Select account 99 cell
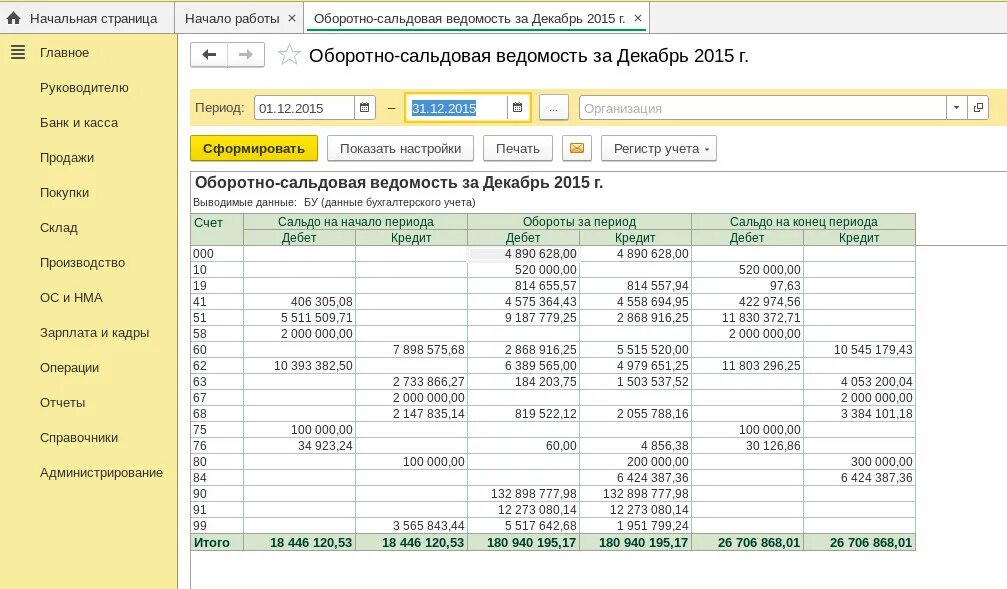Viewport: 1007px width, 589px height. 217,526
